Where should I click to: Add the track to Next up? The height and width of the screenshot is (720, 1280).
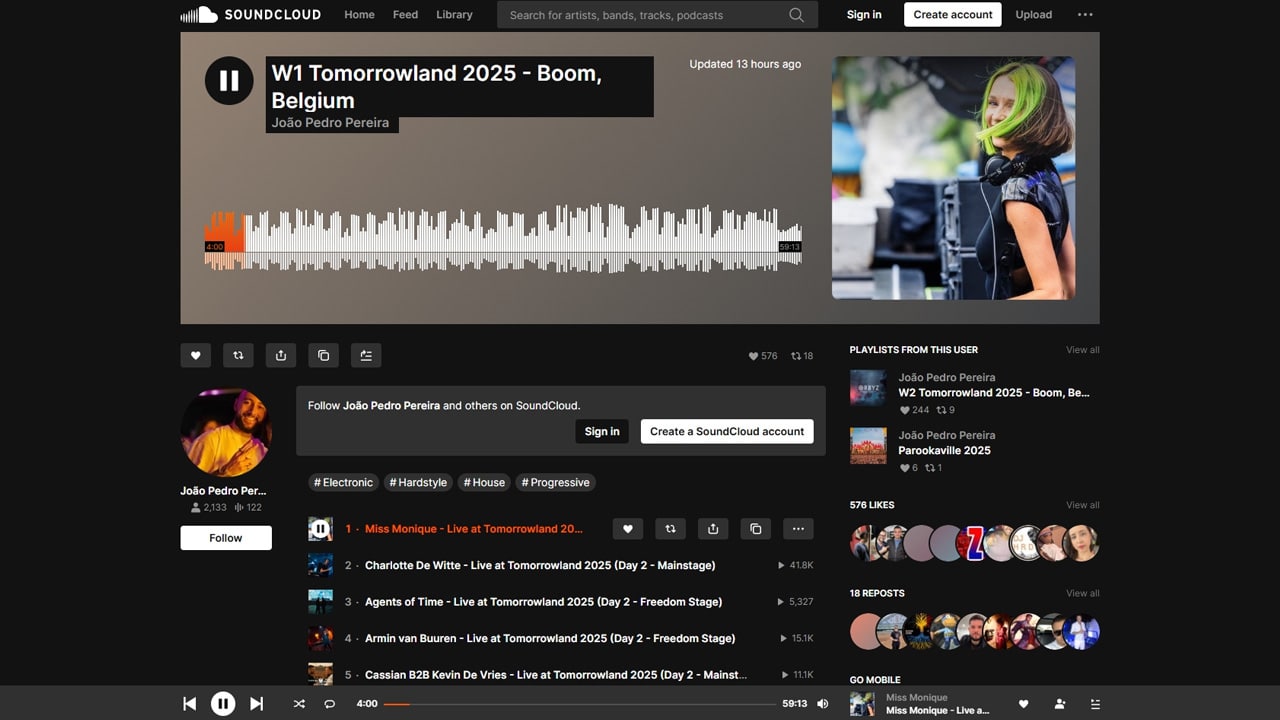tap(365, 355)
